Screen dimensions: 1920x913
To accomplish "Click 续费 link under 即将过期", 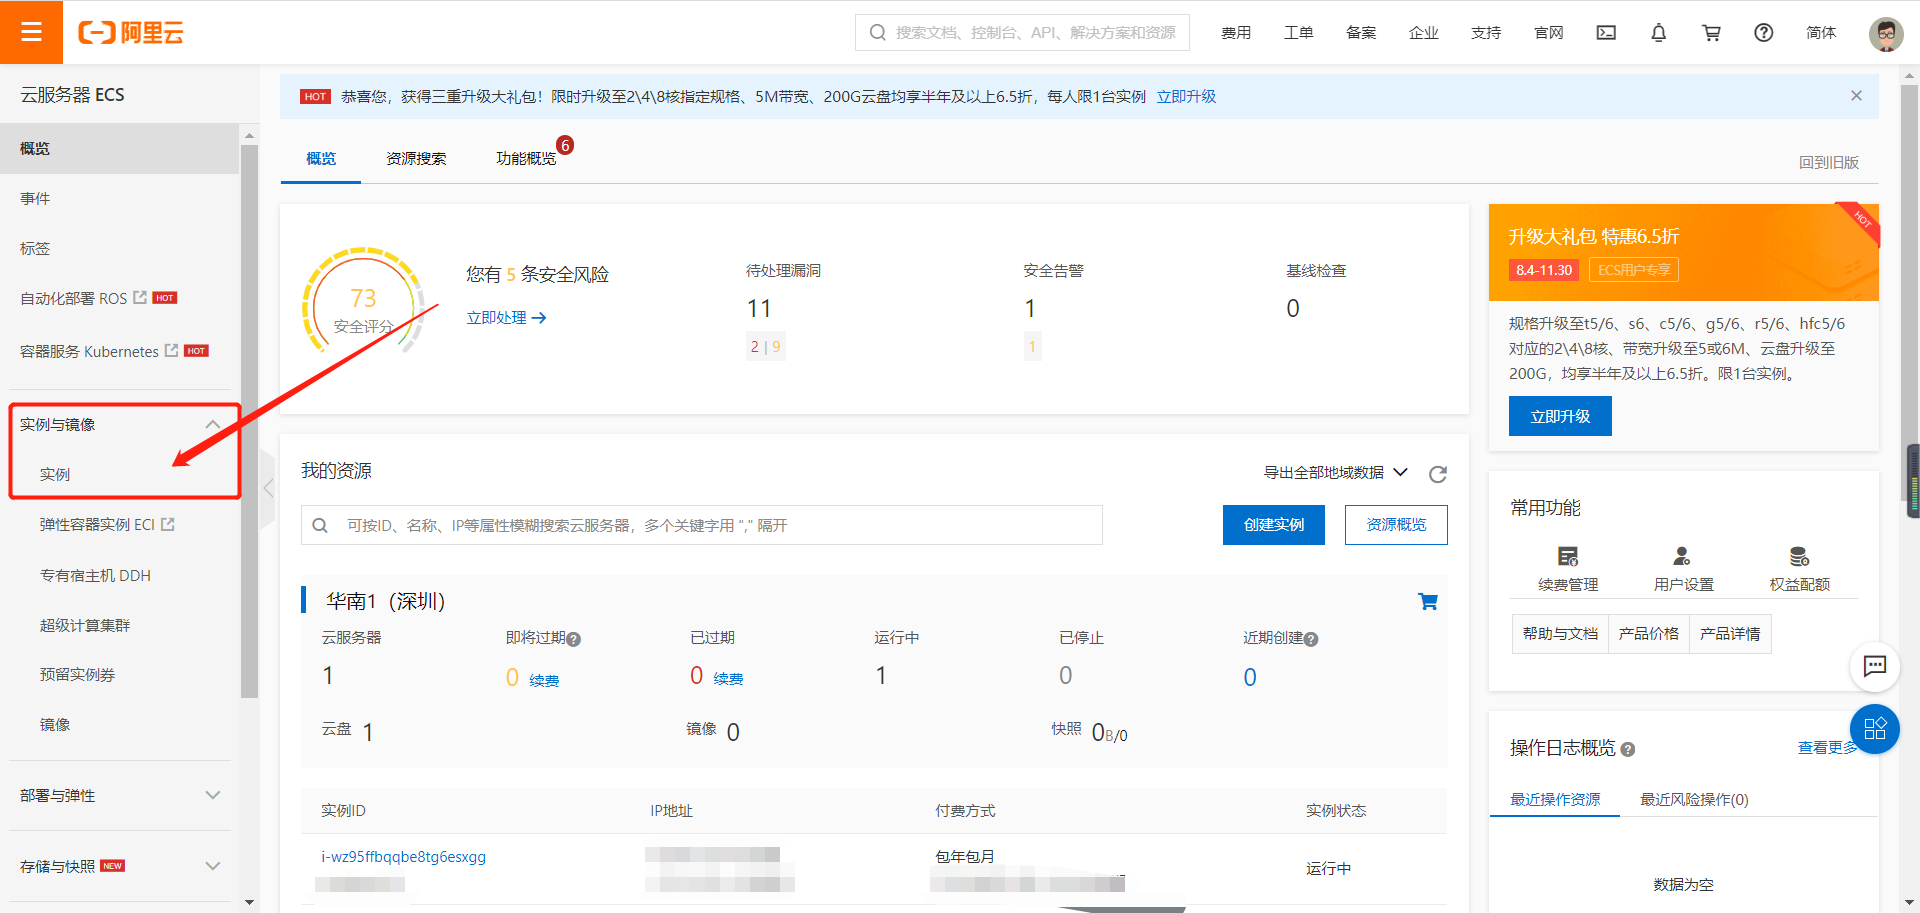I will click(544, 681).
